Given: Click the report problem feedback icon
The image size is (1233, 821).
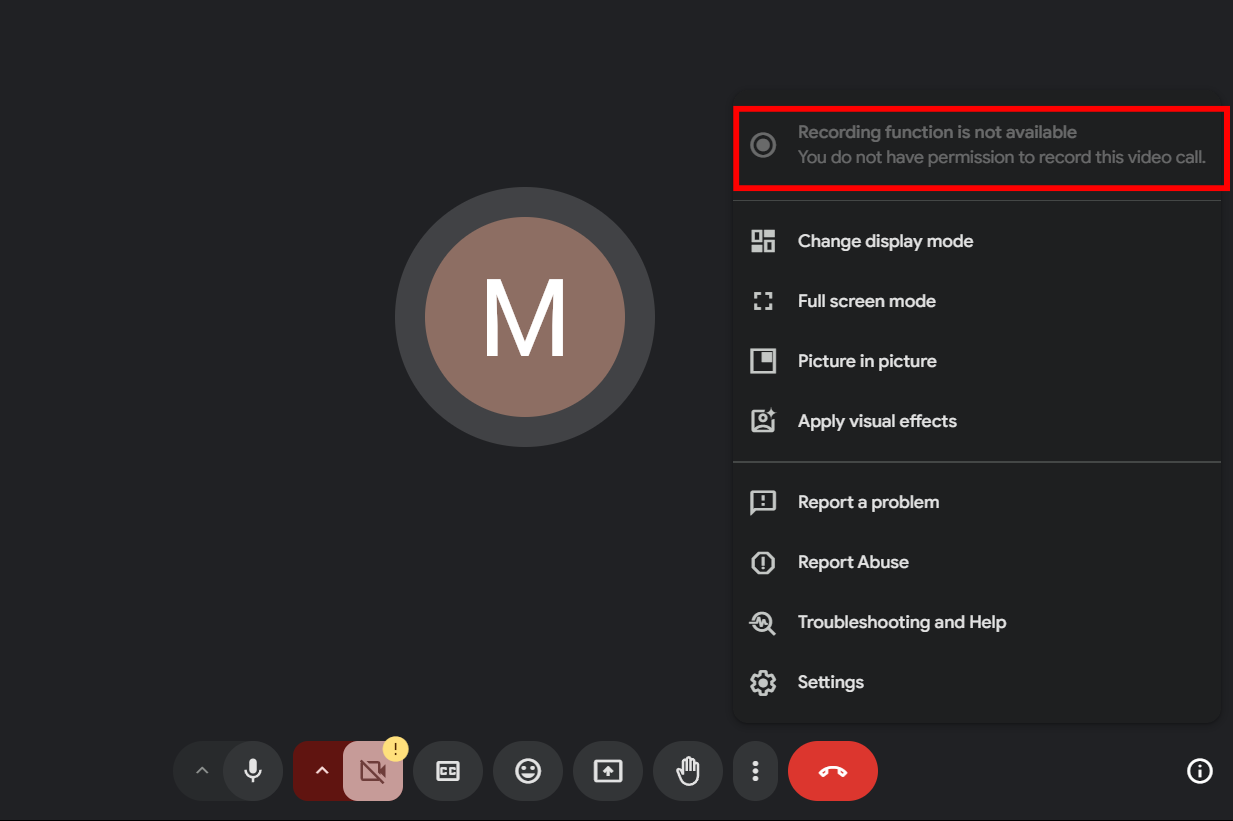Looking at the screenshot, I should pyautogui.click(x=763, y=502).
